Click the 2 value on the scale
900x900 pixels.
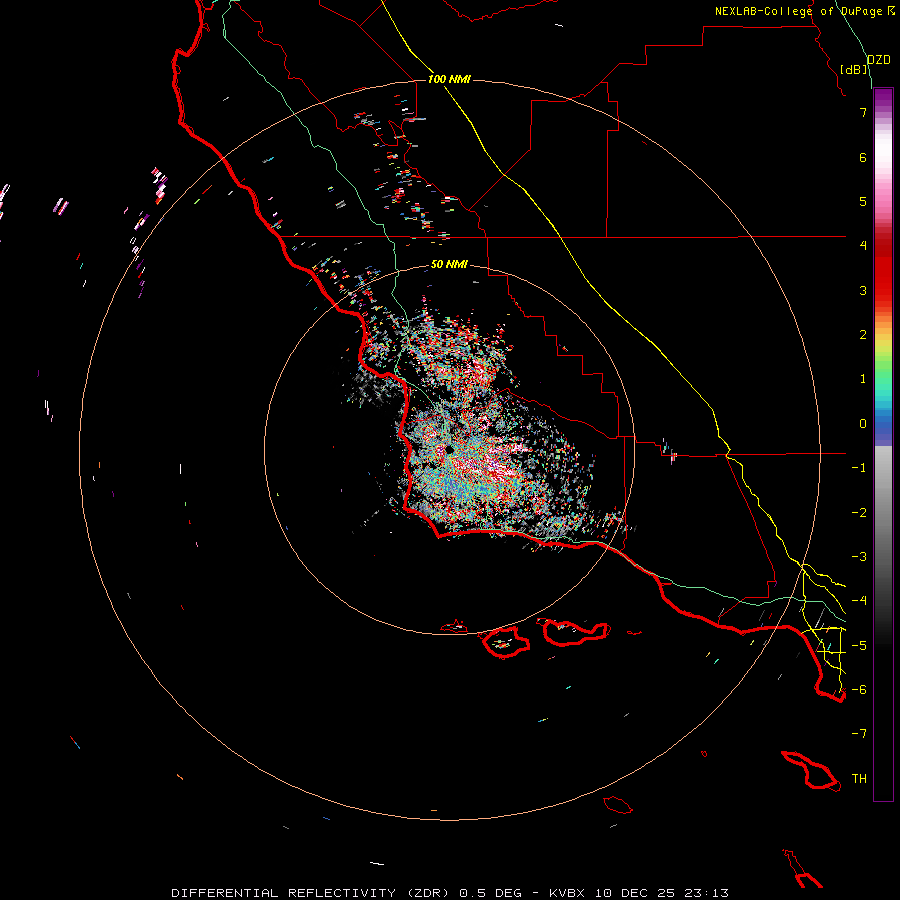[863, 335]
